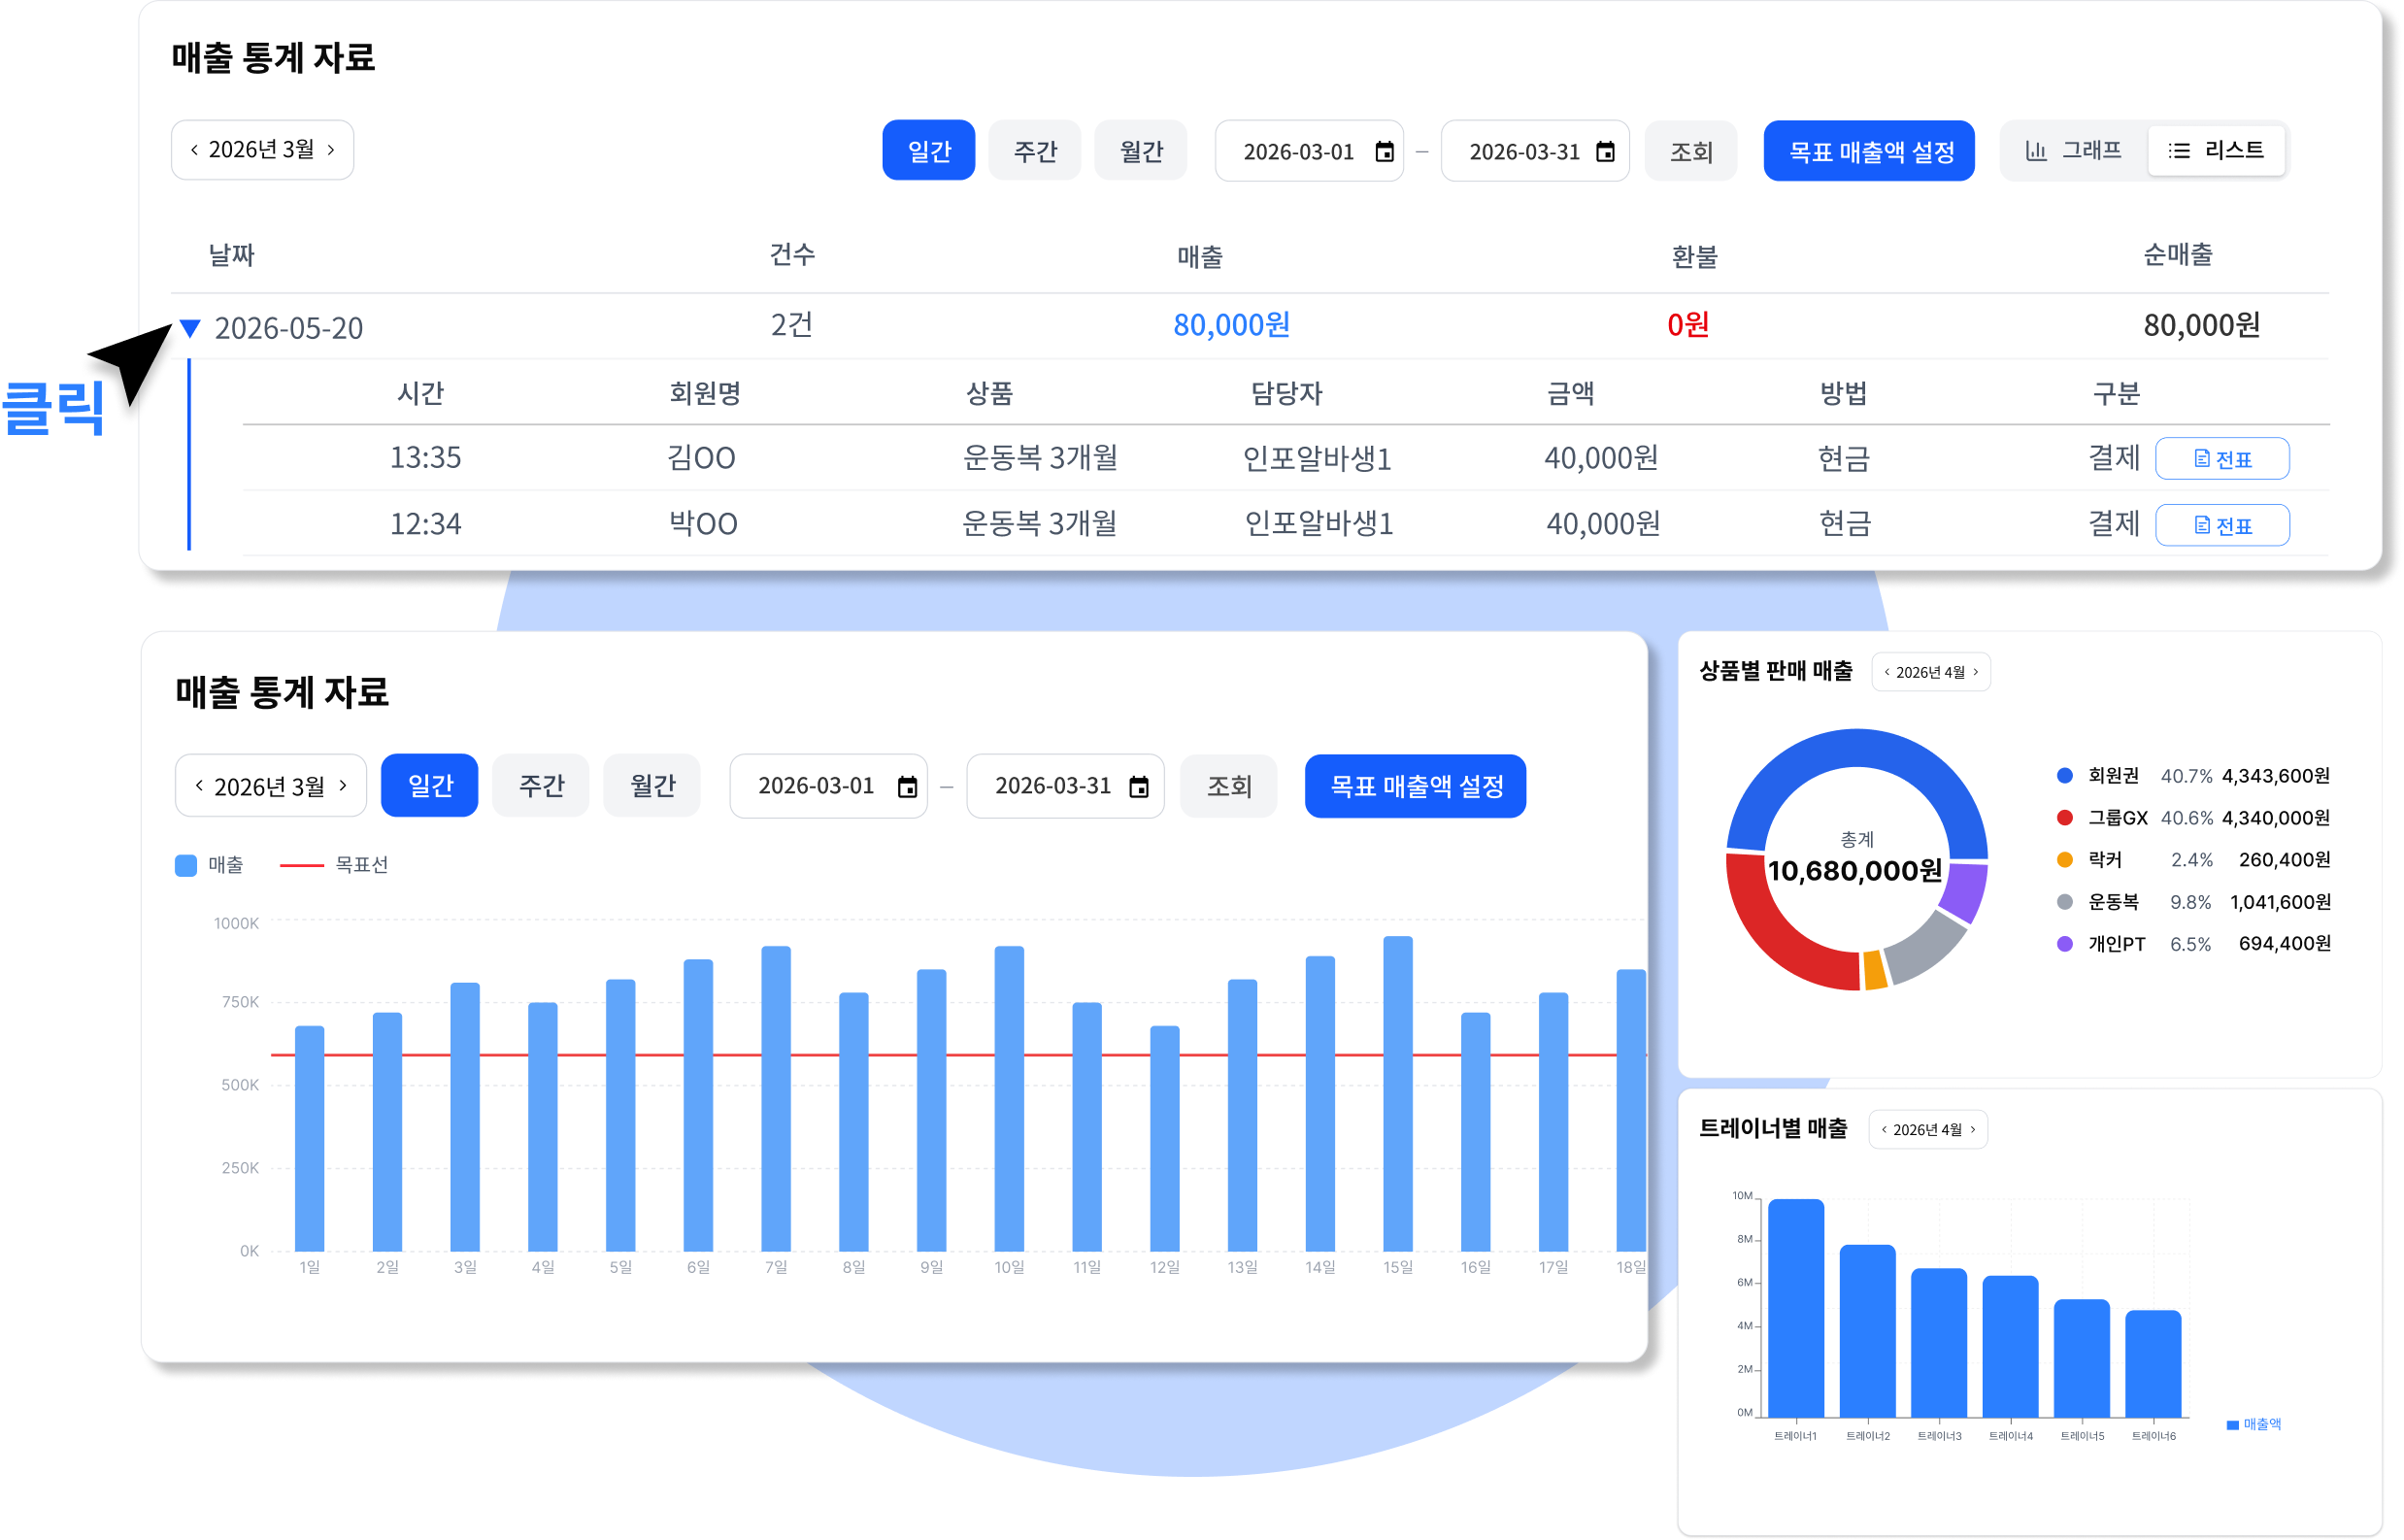The width and height of the screenshot is (2404, 1540).
Task: Switch to 리스트 view
Action: coord(2216,151)
